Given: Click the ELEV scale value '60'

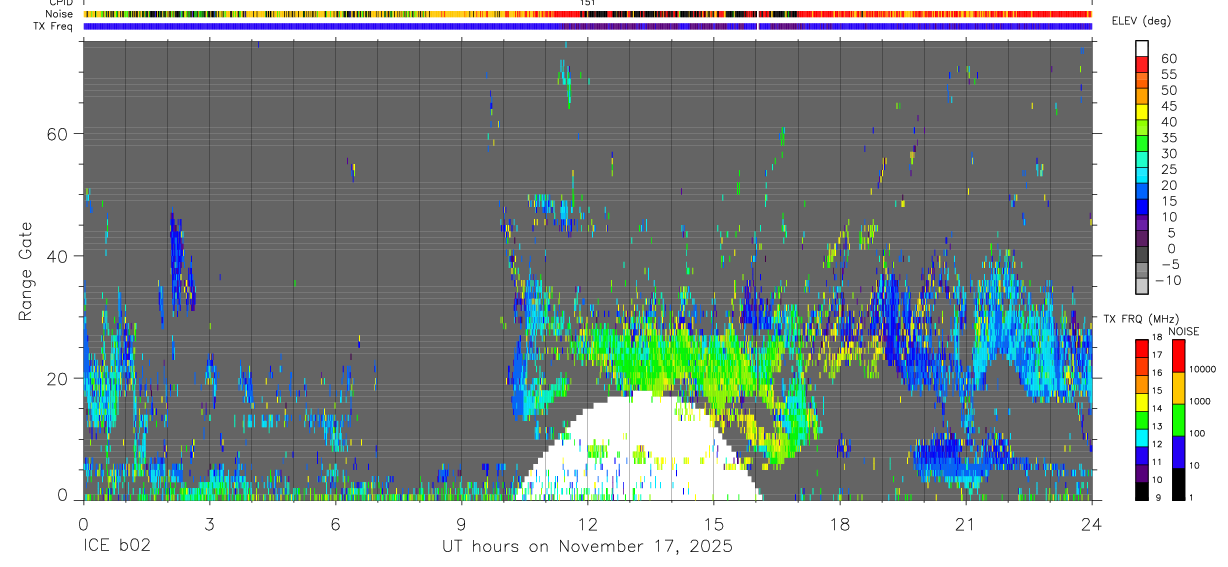Looking at the screenshot, I should point(1167,59).
